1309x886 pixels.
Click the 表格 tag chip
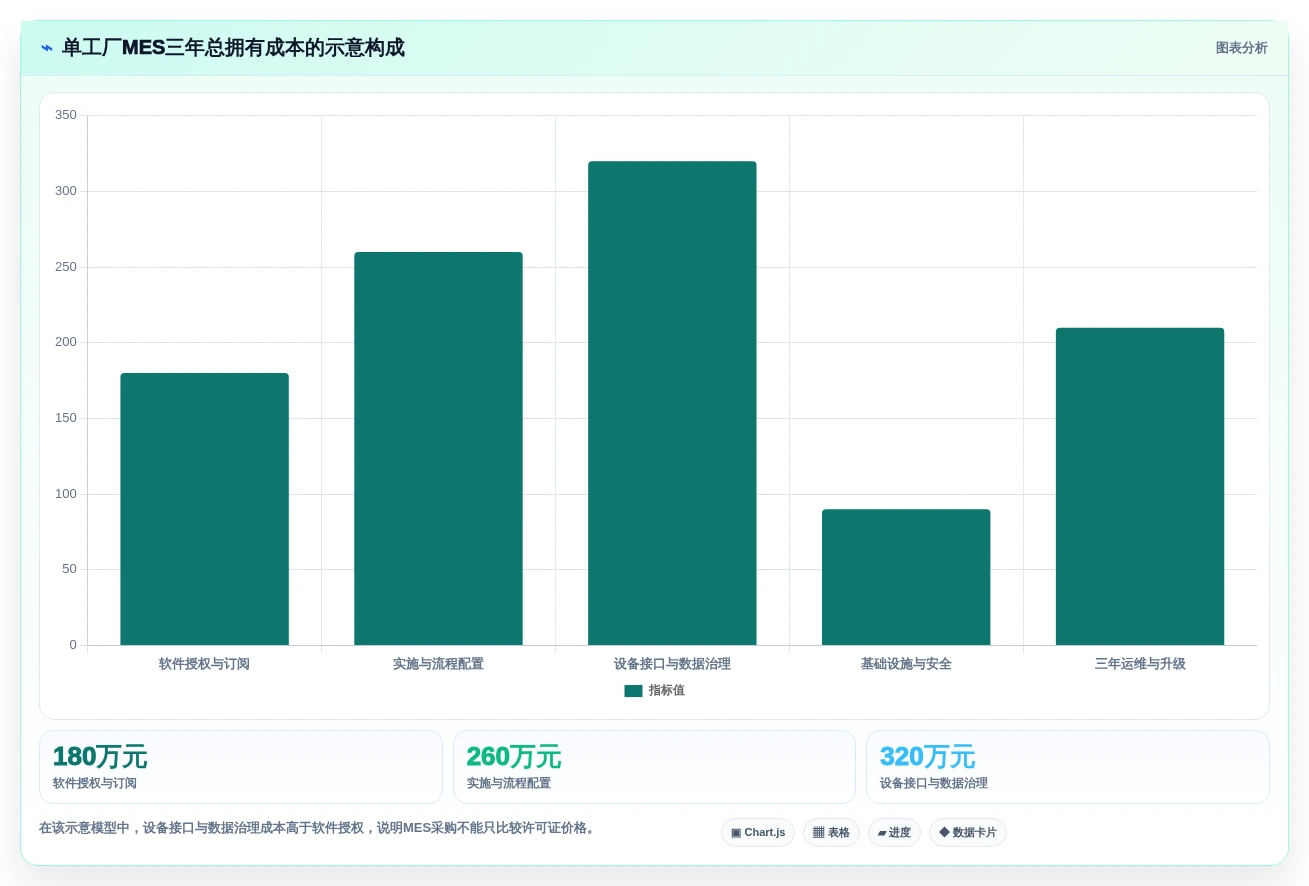click(x=831, y=833)
